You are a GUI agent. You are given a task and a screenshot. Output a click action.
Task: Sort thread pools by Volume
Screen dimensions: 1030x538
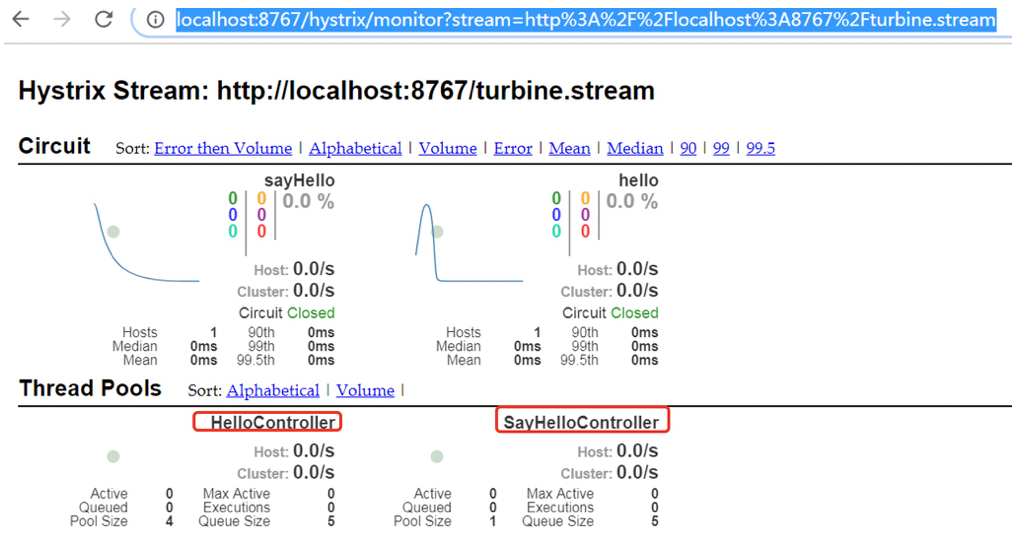point(365,391)
